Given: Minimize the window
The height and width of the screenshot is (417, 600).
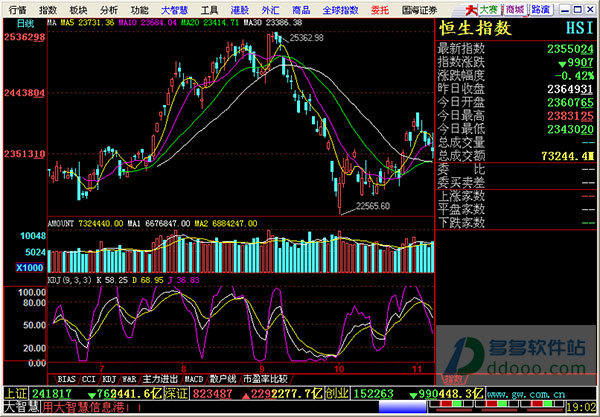Looking at the screenshot, I should pos(565,10).
